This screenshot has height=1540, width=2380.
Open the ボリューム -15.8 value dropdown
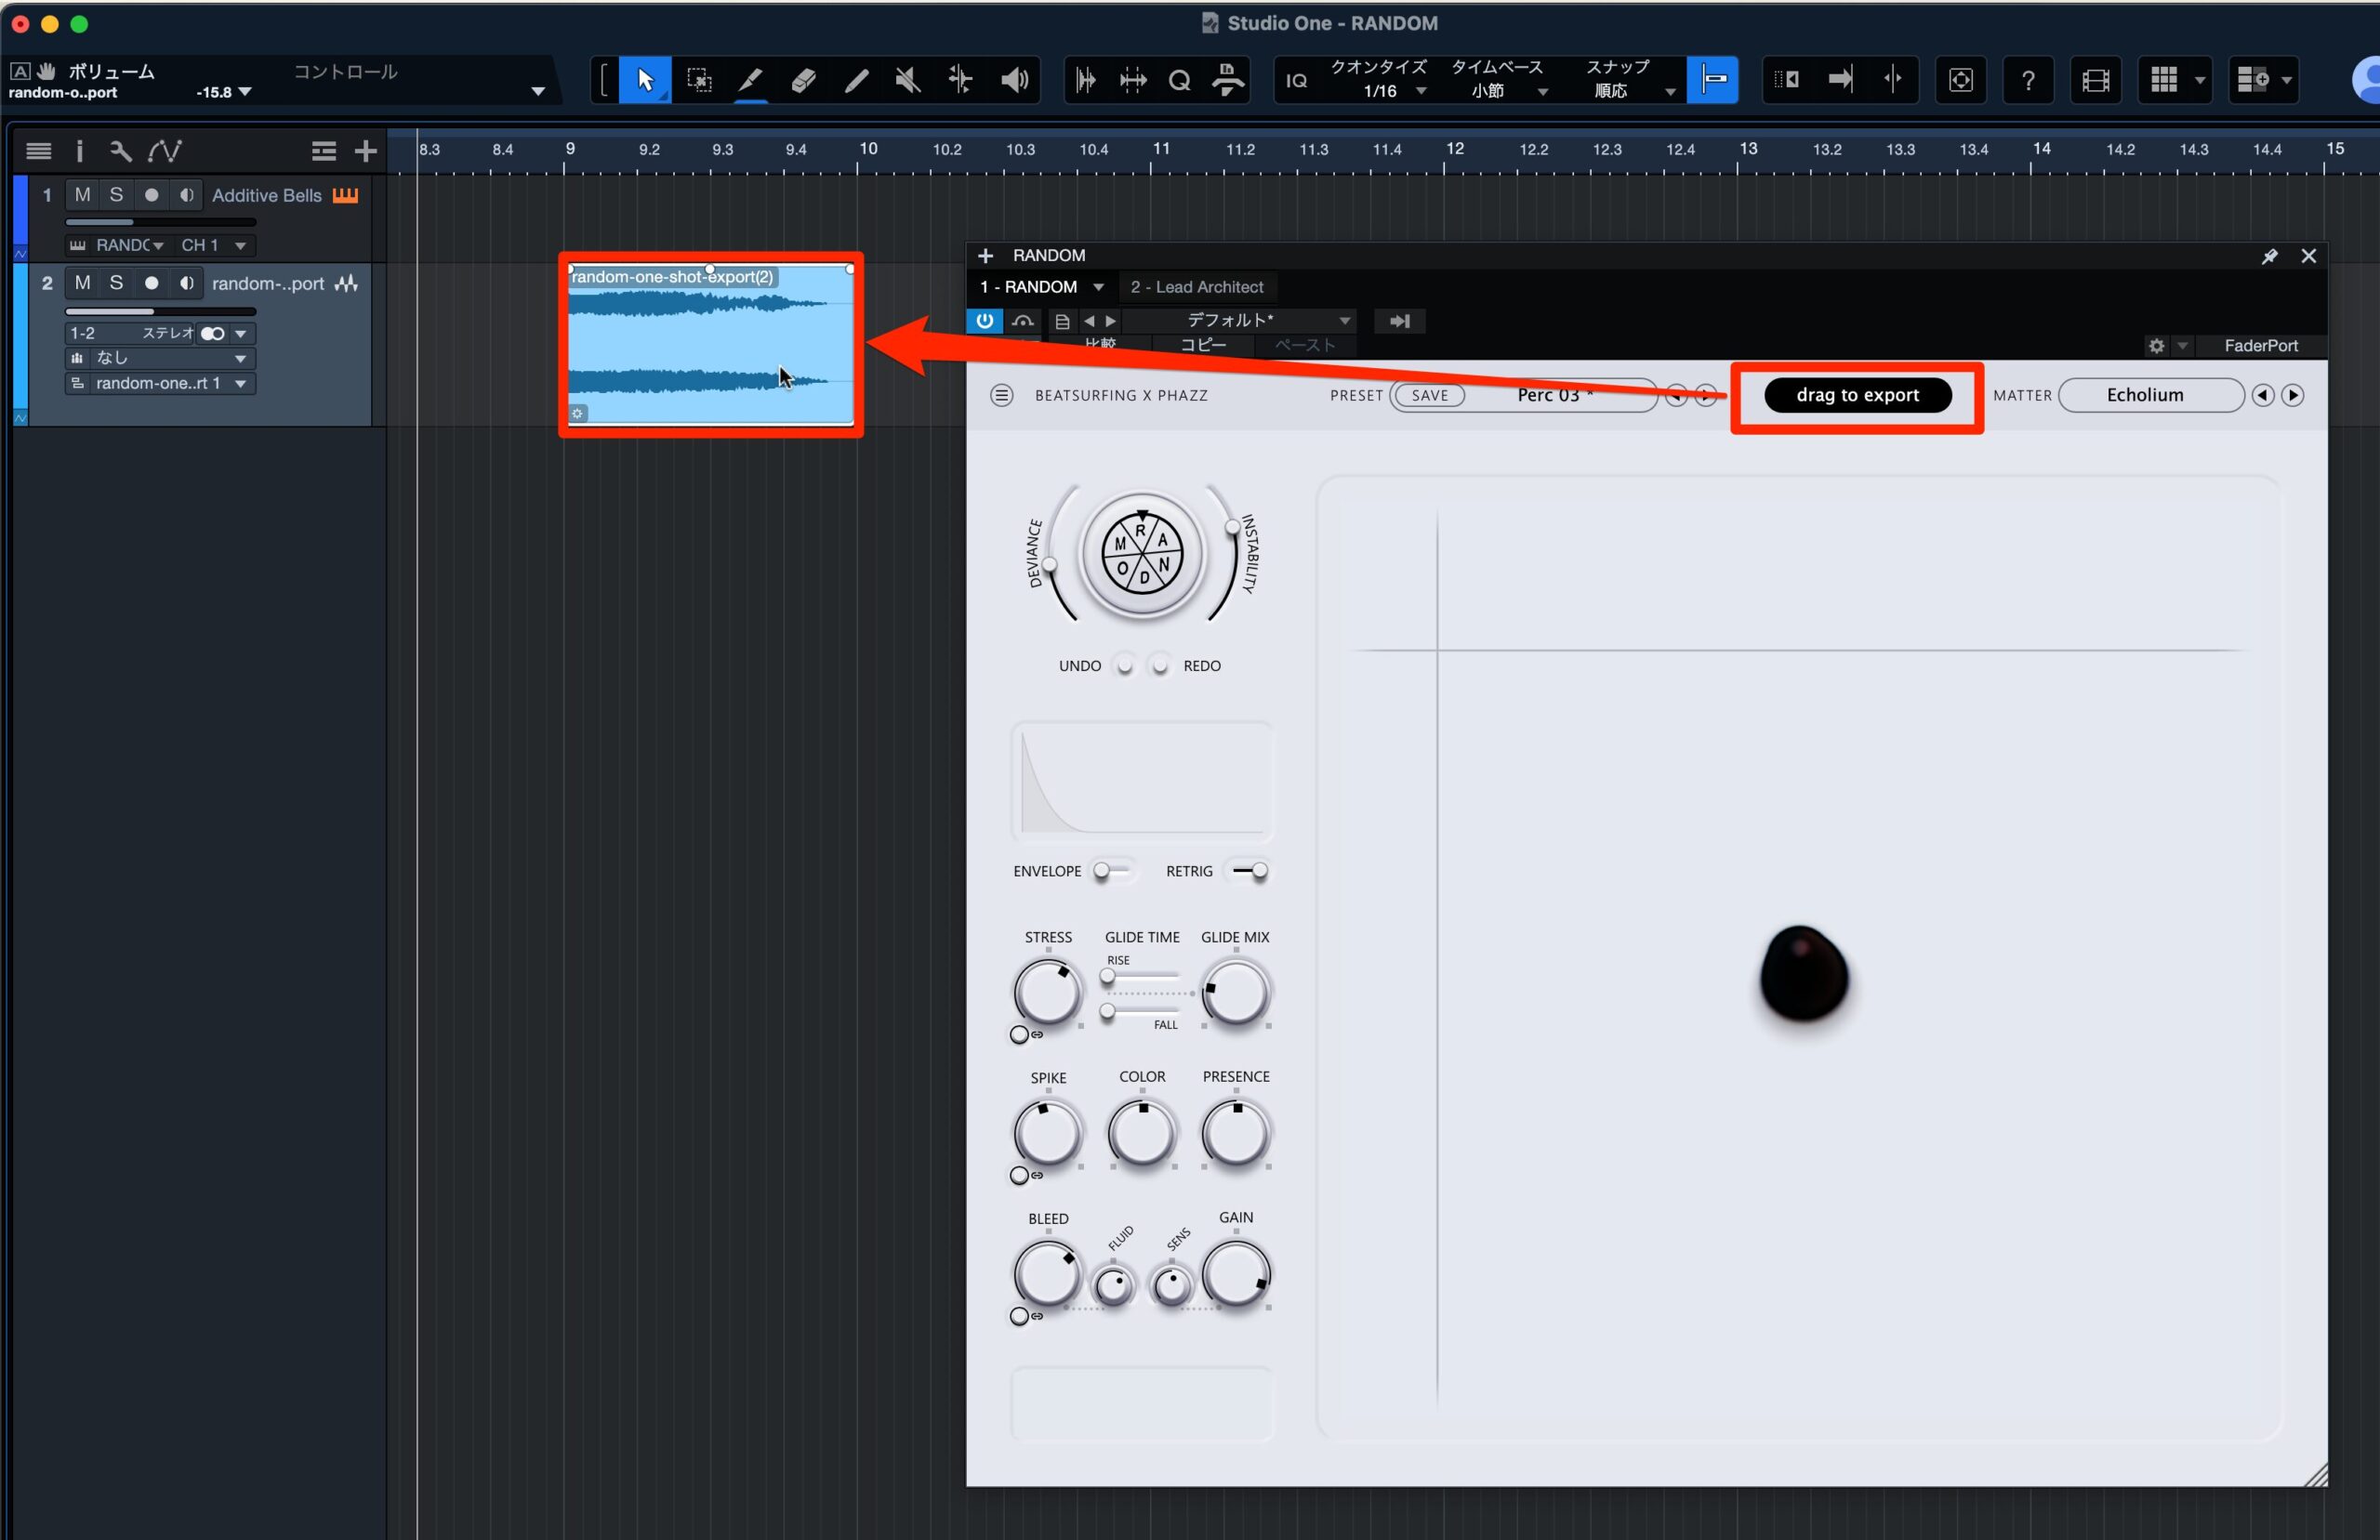pyautogui.click(x=223, y=92)
